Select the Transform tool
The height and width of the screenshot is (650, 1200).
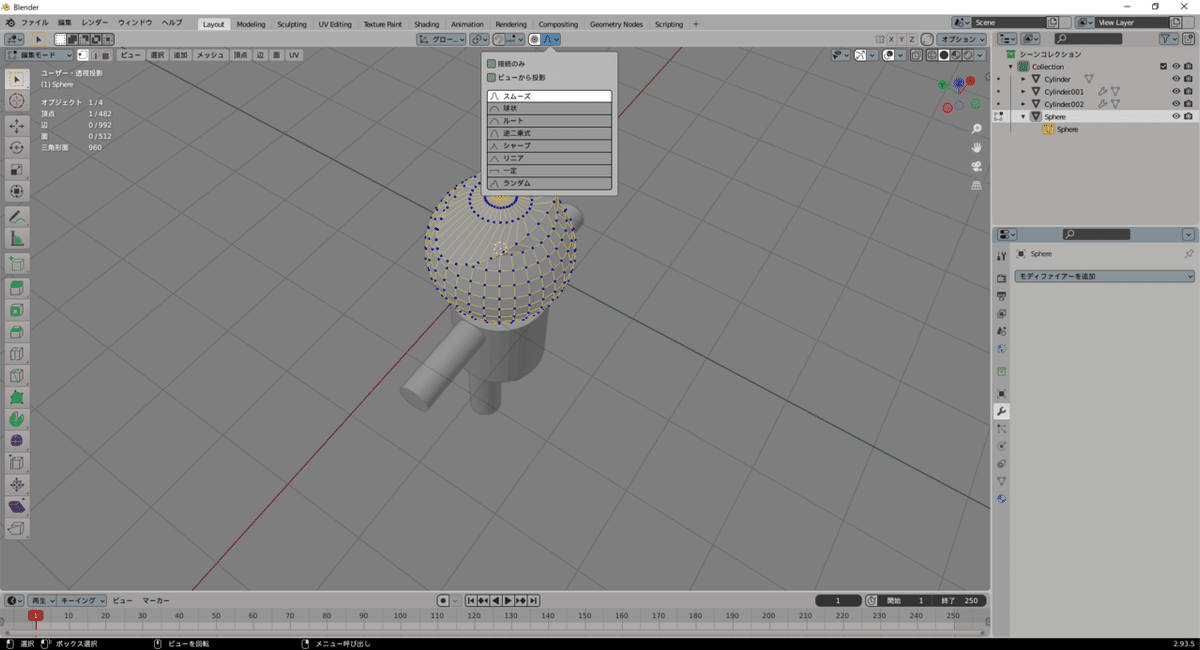pyautogui.click(x=17, y=191)
